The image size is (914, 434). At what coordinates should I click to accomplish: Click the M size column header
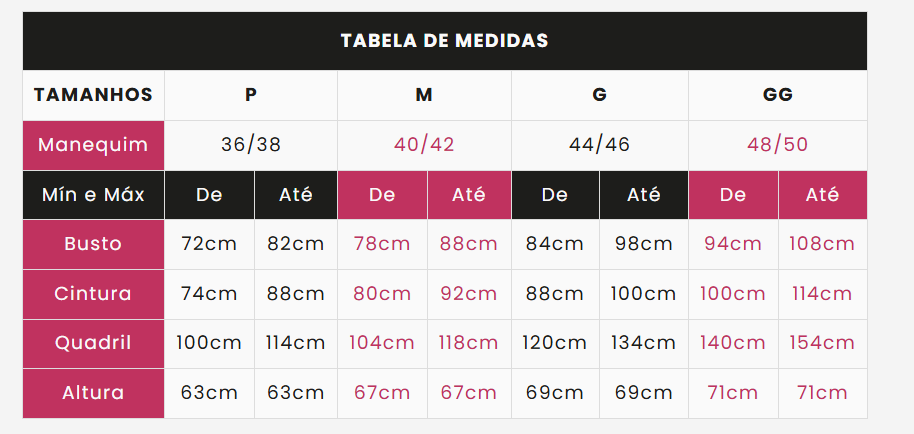424,95
